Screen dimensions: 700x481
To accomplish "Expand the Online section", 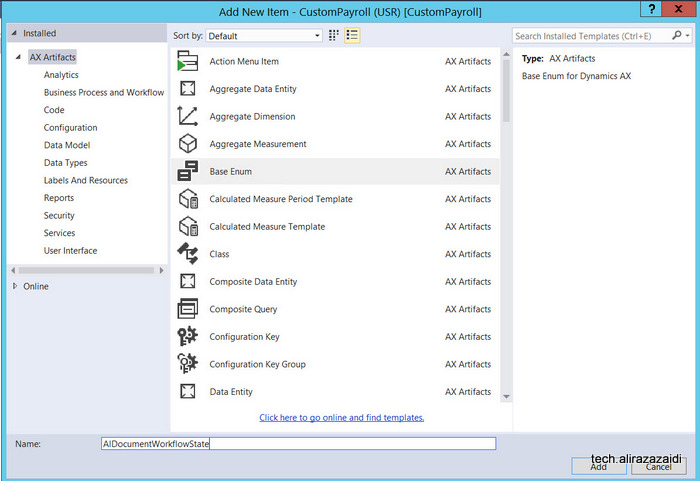I will click(15, 286).
